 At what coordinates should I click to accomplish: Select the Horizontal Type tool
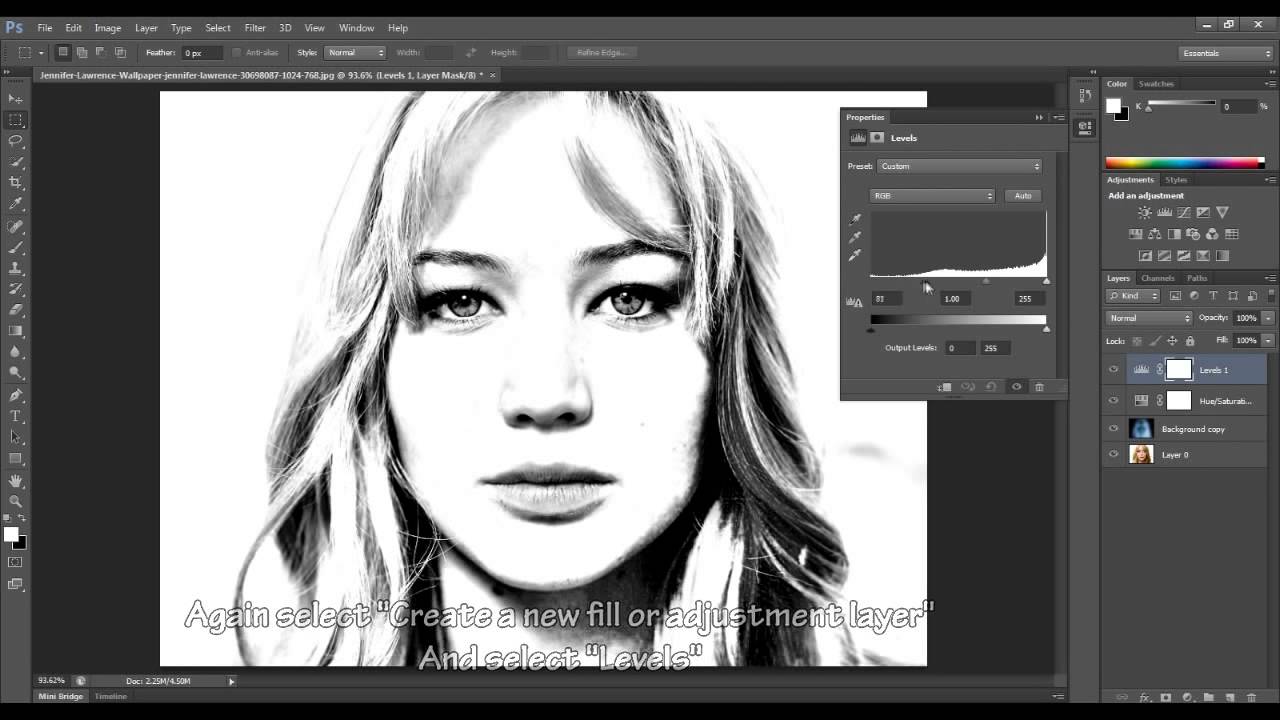click(x=16, y=416)
